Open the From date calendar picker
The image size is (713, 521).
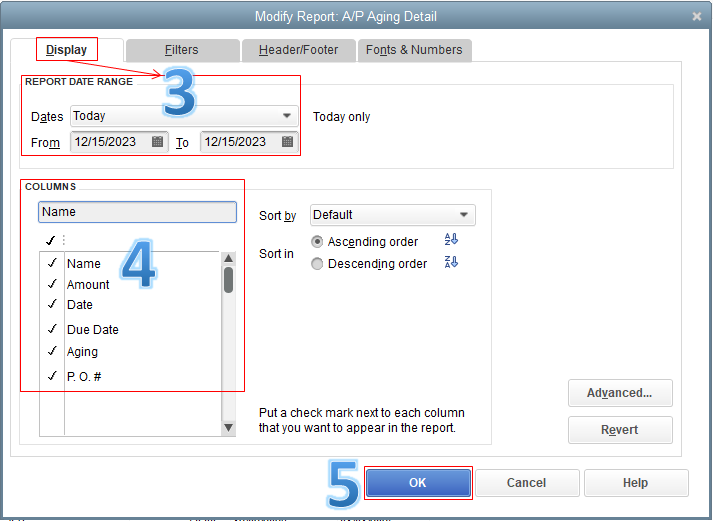[157, 142]
